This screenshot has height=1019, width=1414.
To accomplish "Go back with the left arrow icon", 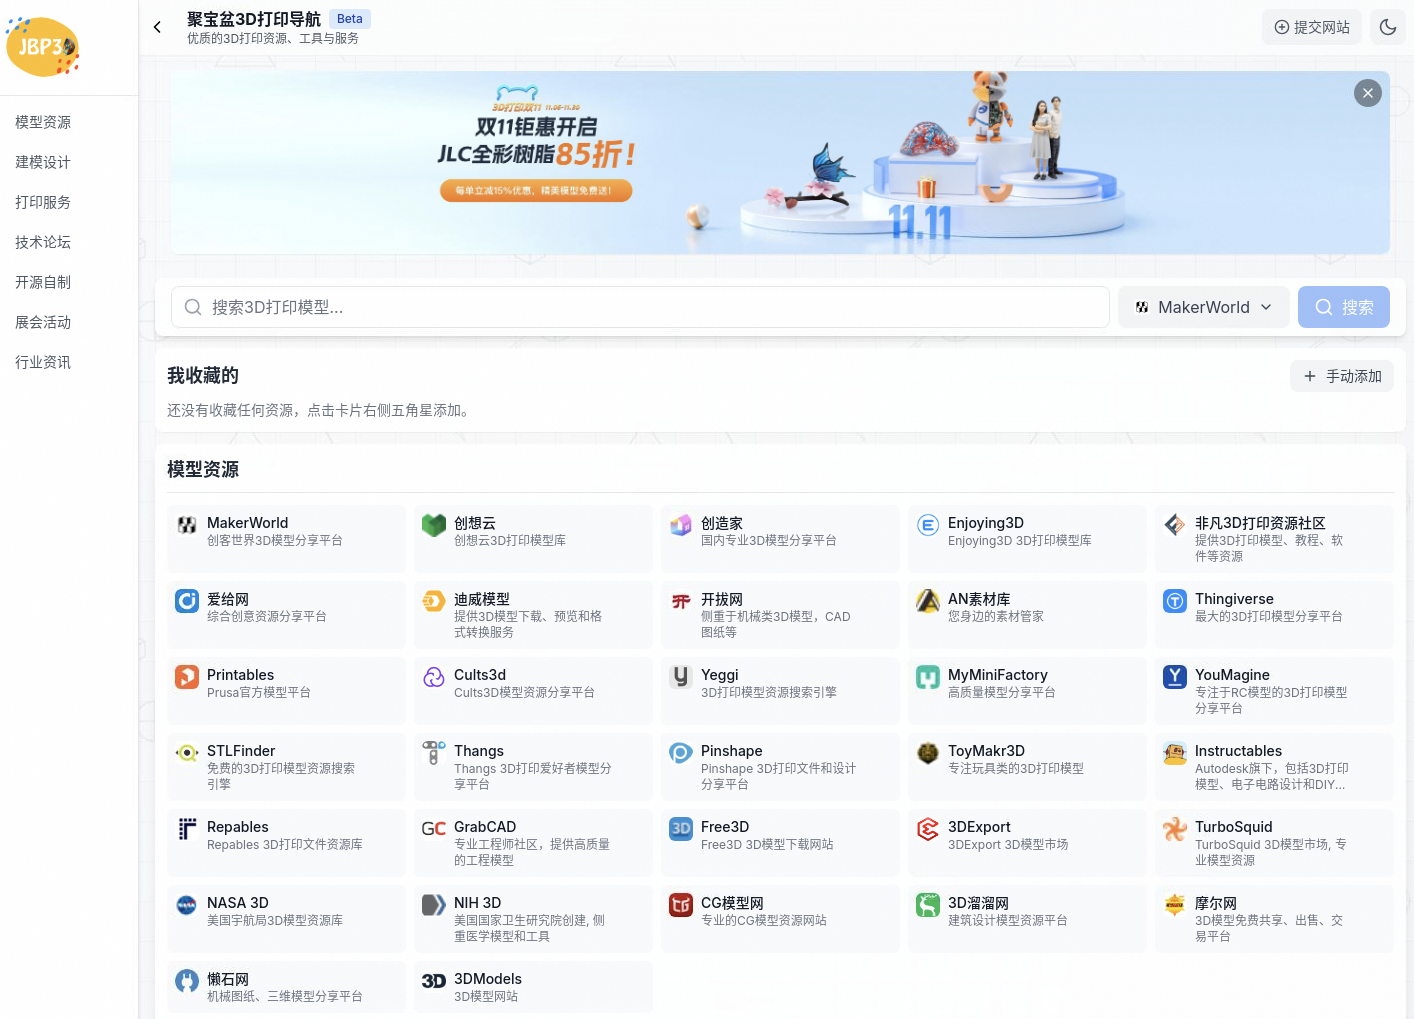I will [157, 27].
